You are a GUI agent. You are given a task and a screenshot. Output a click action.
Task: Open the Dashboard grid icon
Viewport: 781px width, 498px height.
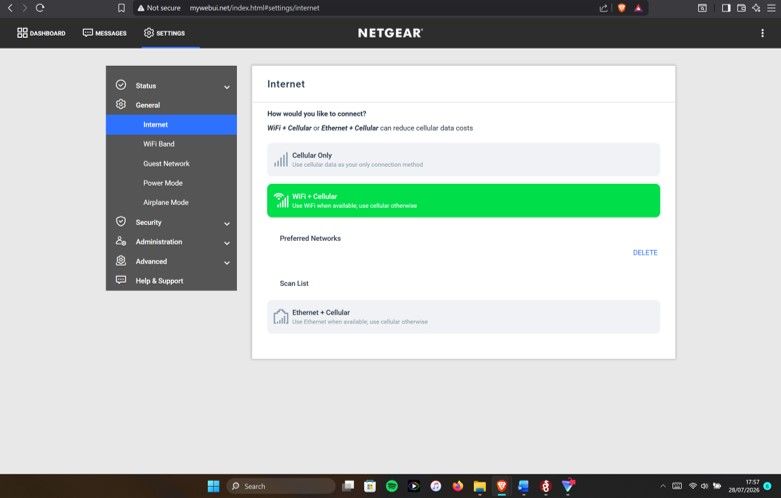22,33
